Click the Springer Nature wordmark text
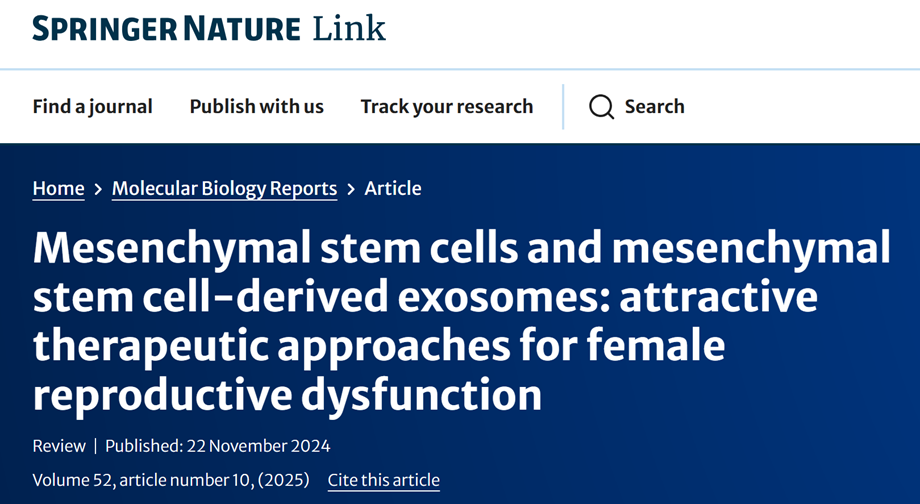920x504 pixels. tap(167, 29)
